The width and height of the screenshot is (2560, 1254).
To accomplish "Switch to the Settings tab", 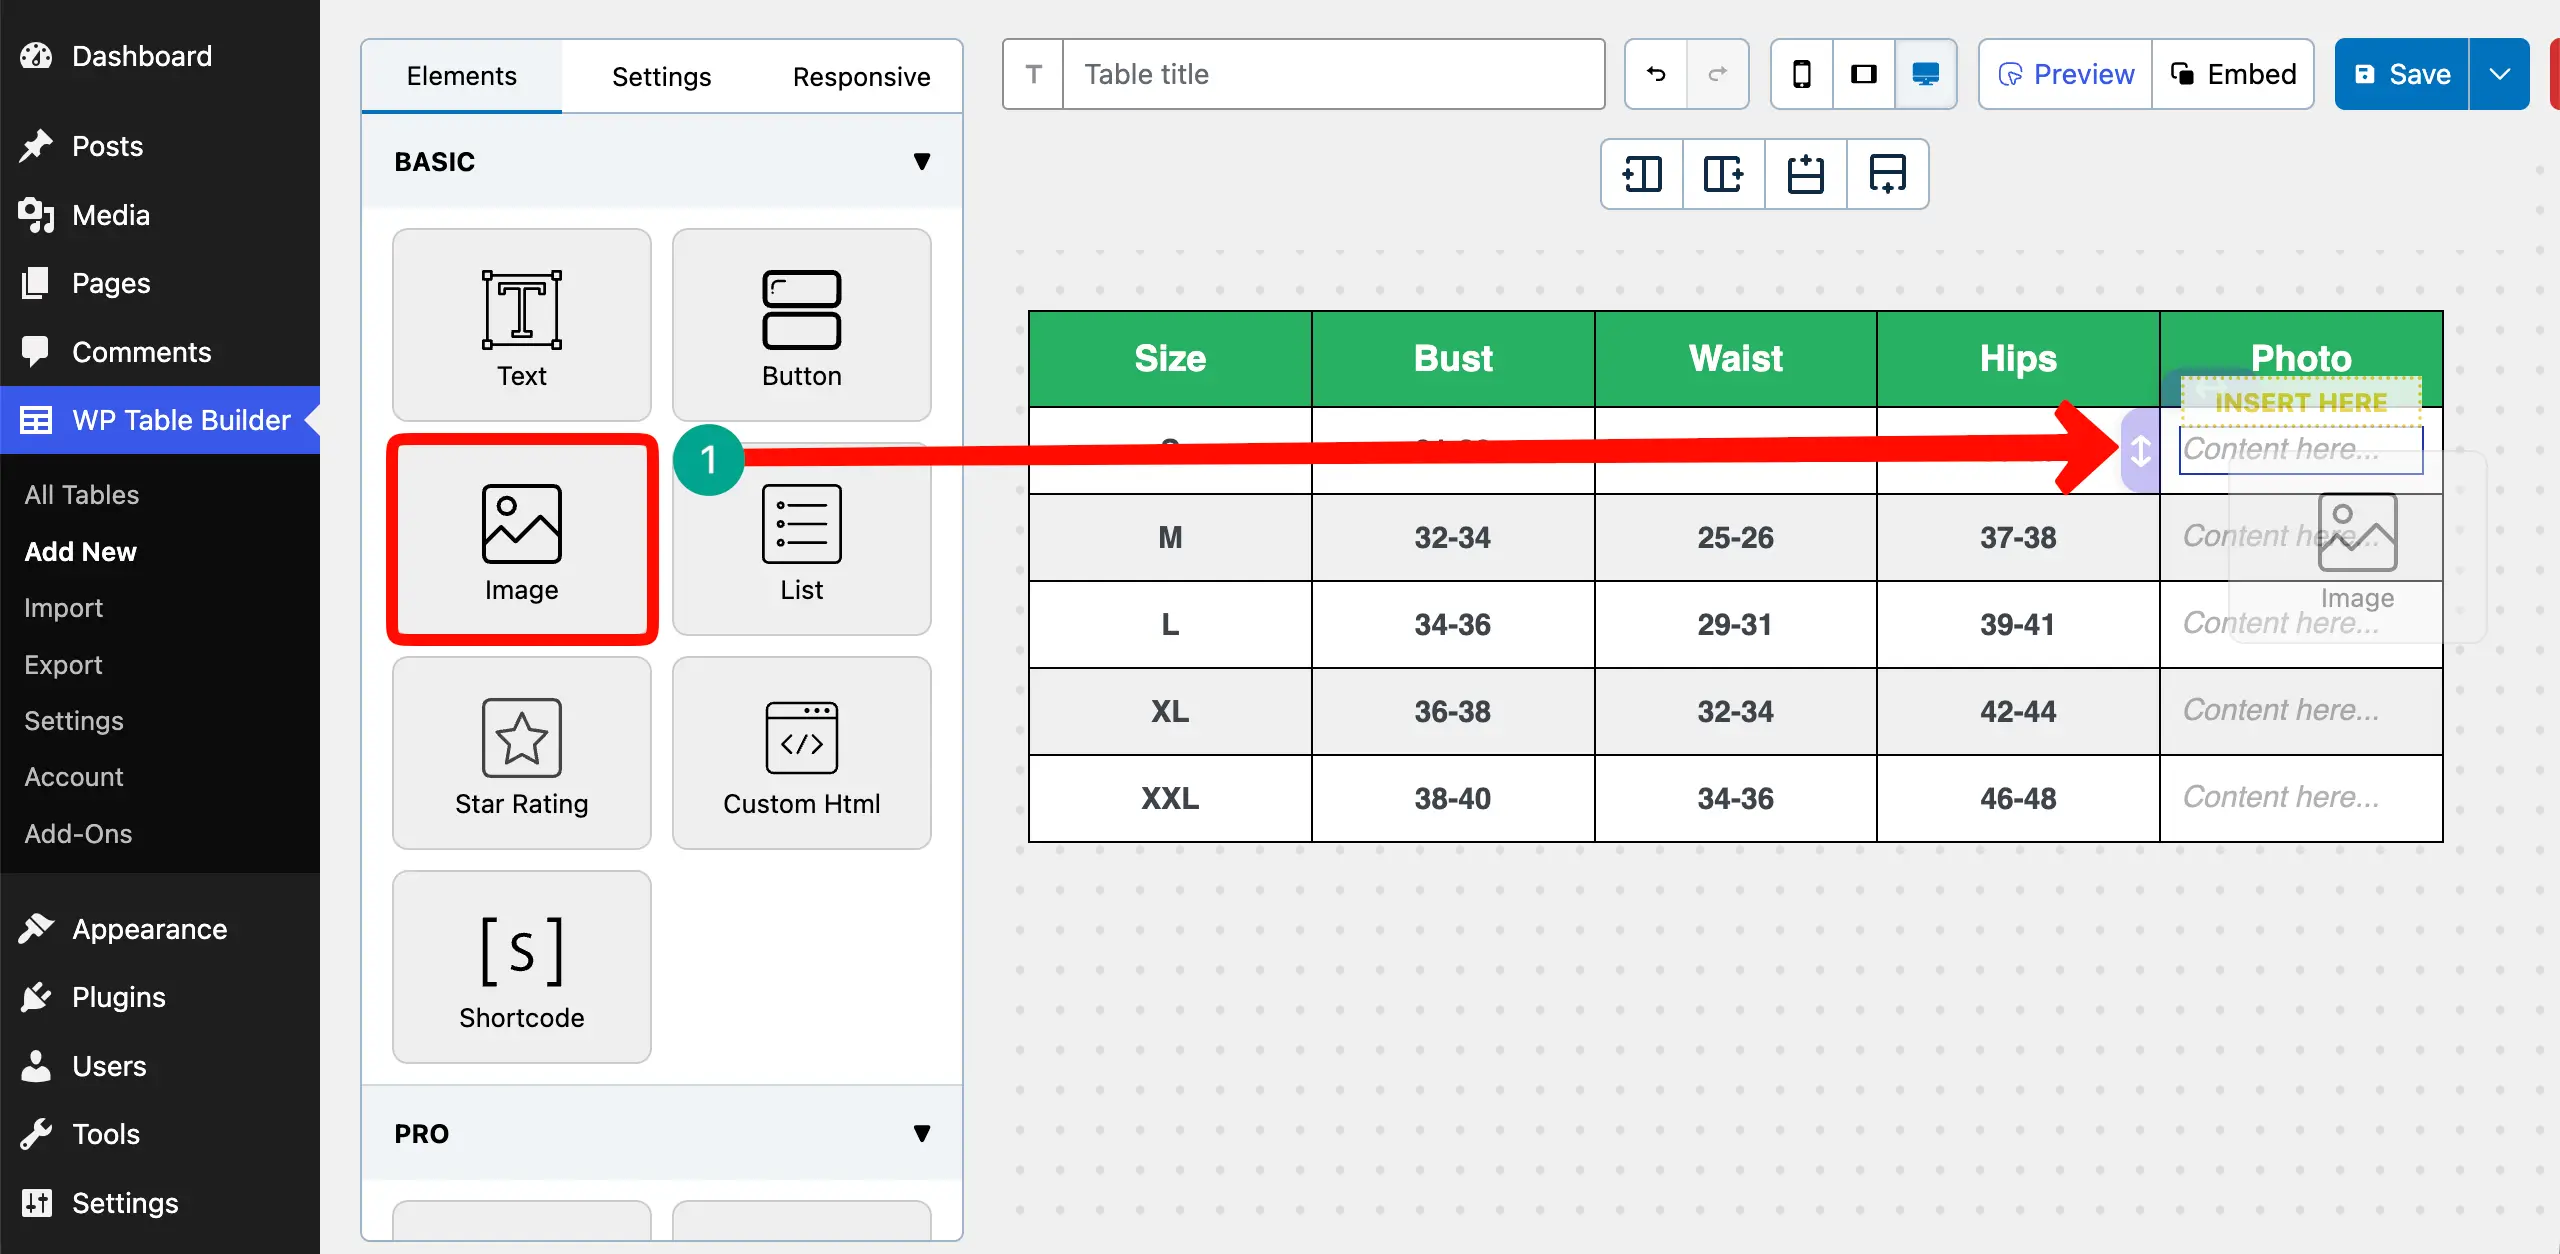I will point(660,75).
